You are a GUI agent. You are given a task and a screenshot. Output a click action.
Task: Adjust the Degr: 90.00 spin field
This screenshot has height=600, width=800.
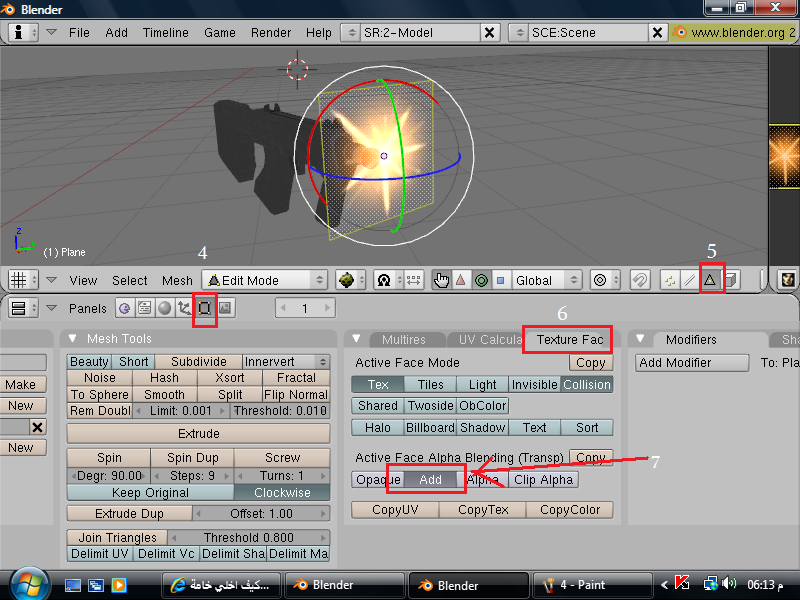(109, 476)
